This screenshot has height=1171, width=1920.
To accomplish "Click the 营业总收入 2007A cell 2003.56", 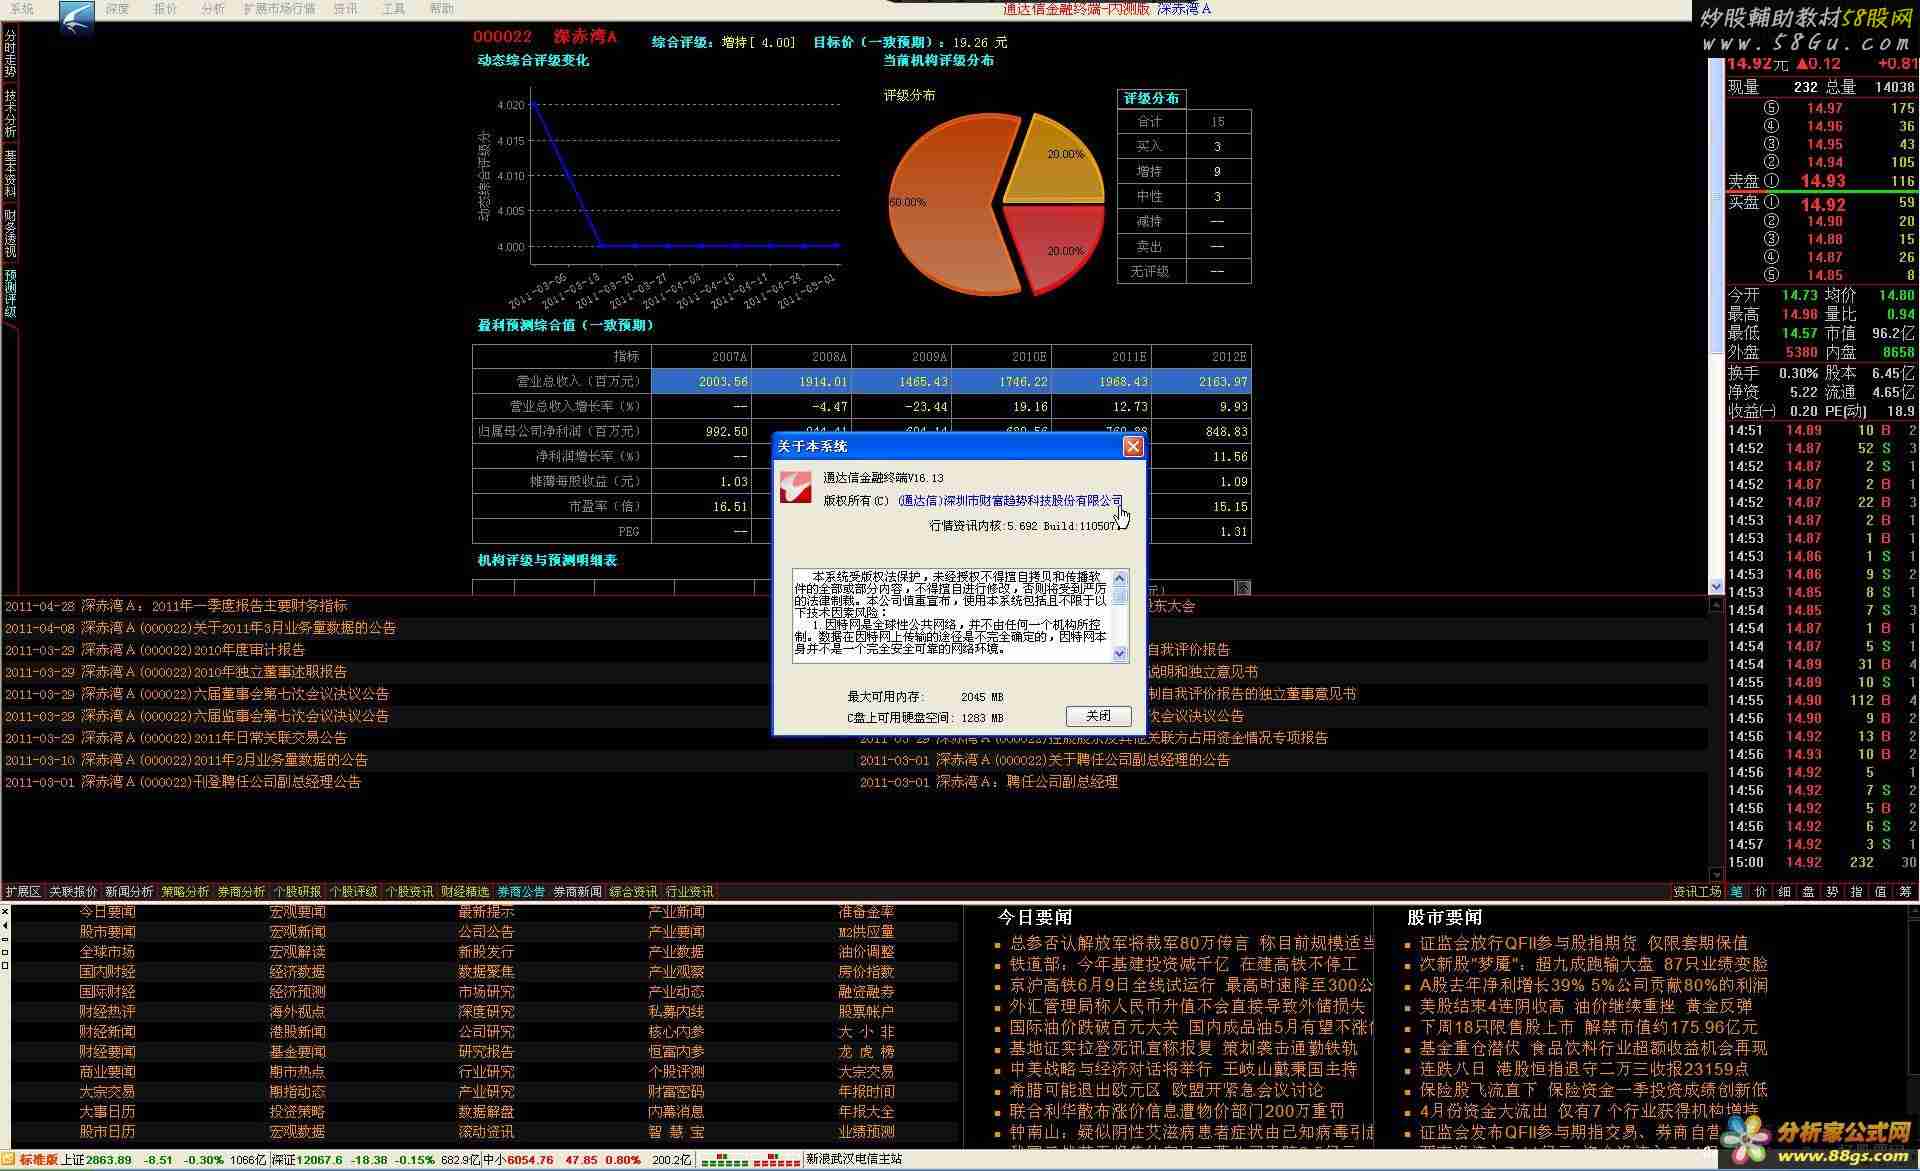I will tap(701, 381).
